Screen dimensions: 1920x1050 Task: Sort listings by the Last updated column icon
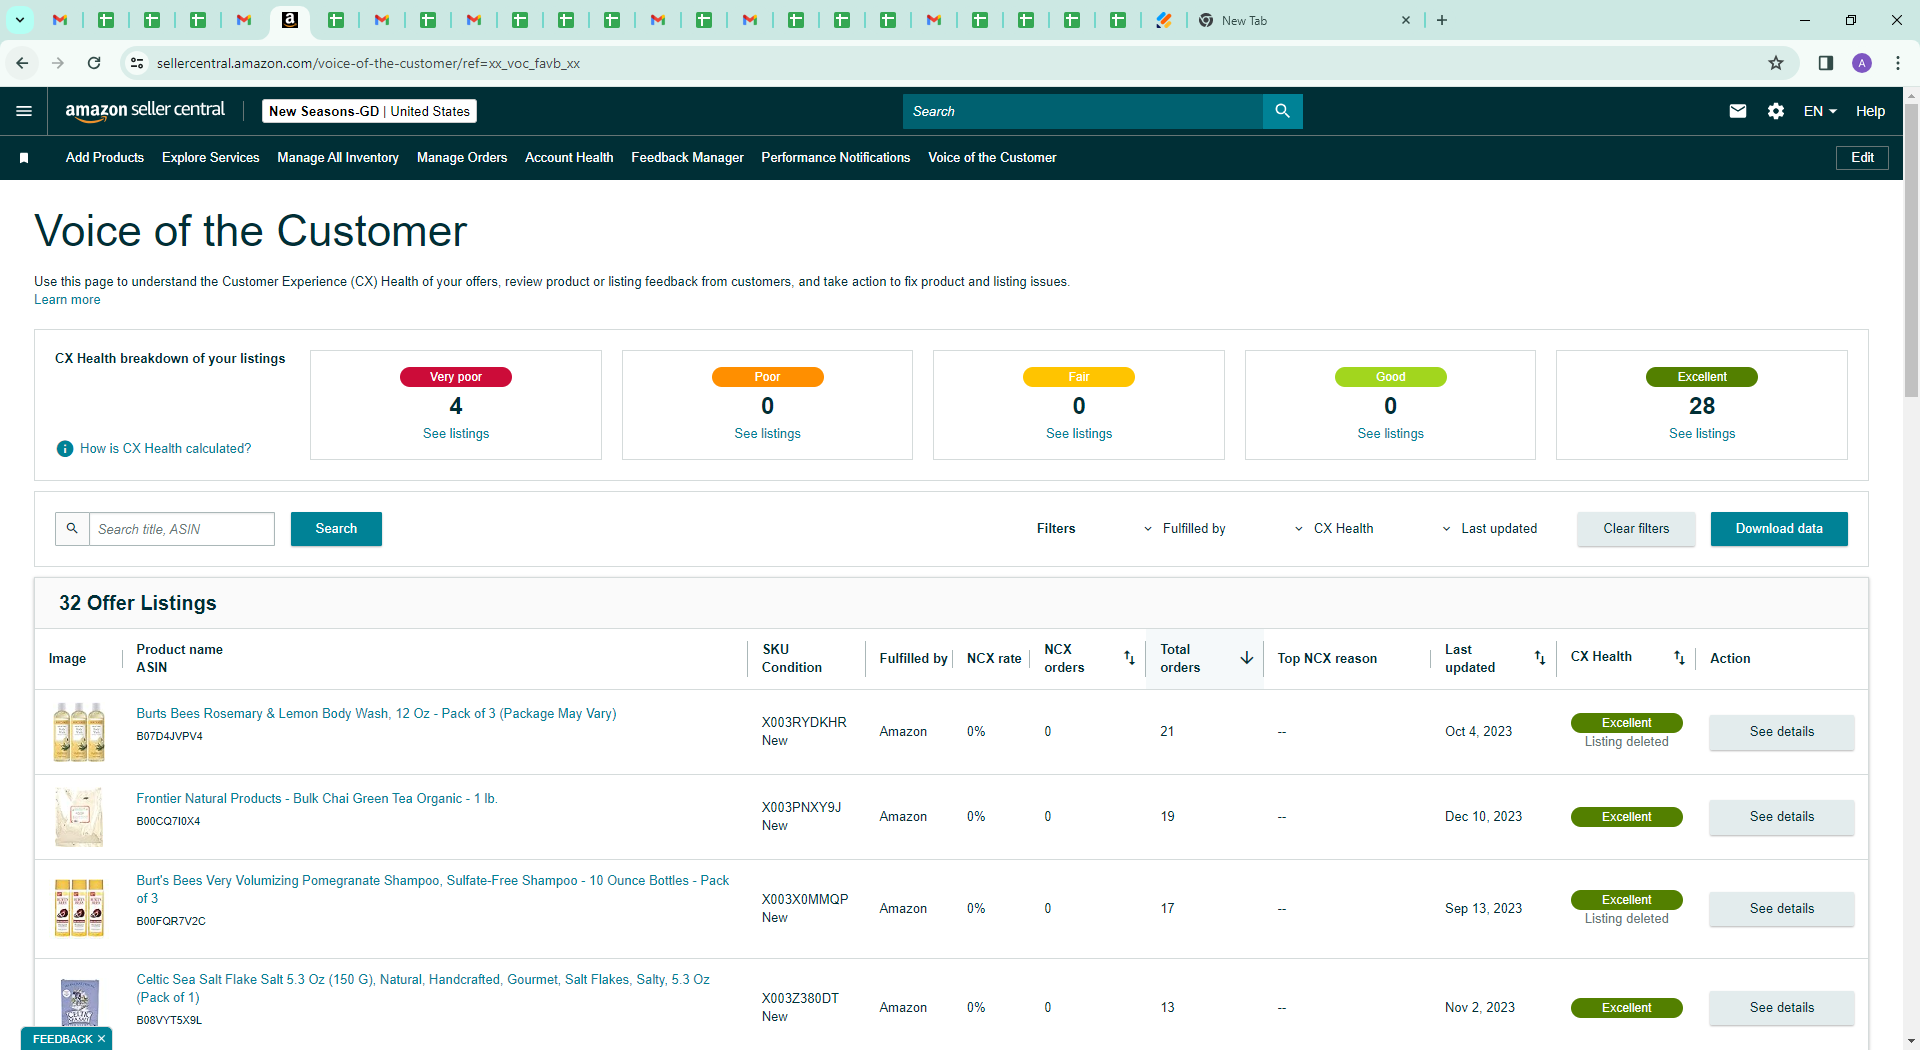tap(1540, 658)
